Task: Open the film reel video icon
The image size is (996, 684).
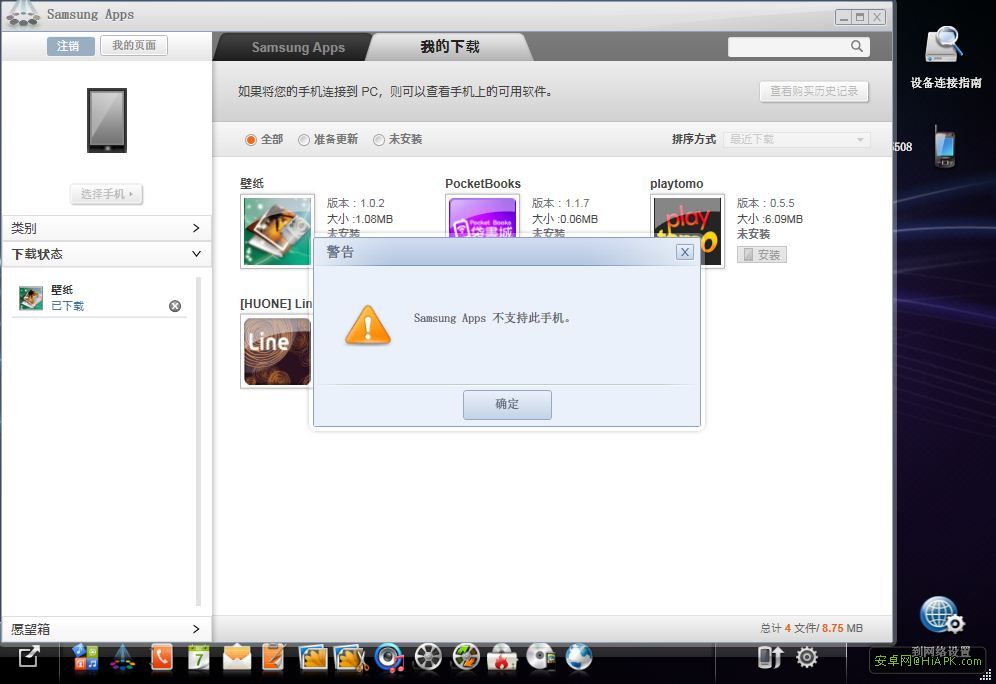Action: tap(428, 657)
